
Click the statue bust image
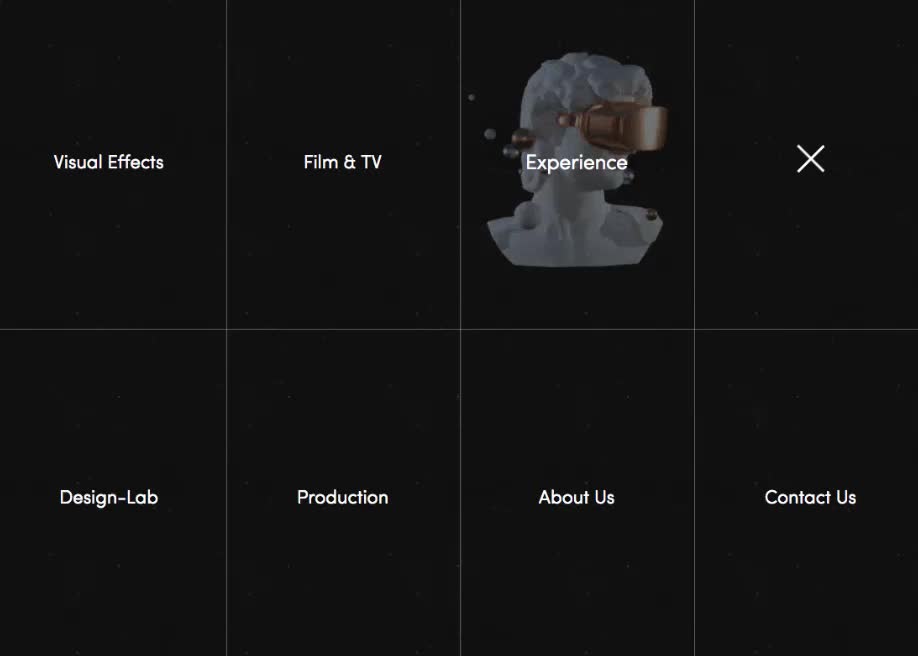[577, 159]
